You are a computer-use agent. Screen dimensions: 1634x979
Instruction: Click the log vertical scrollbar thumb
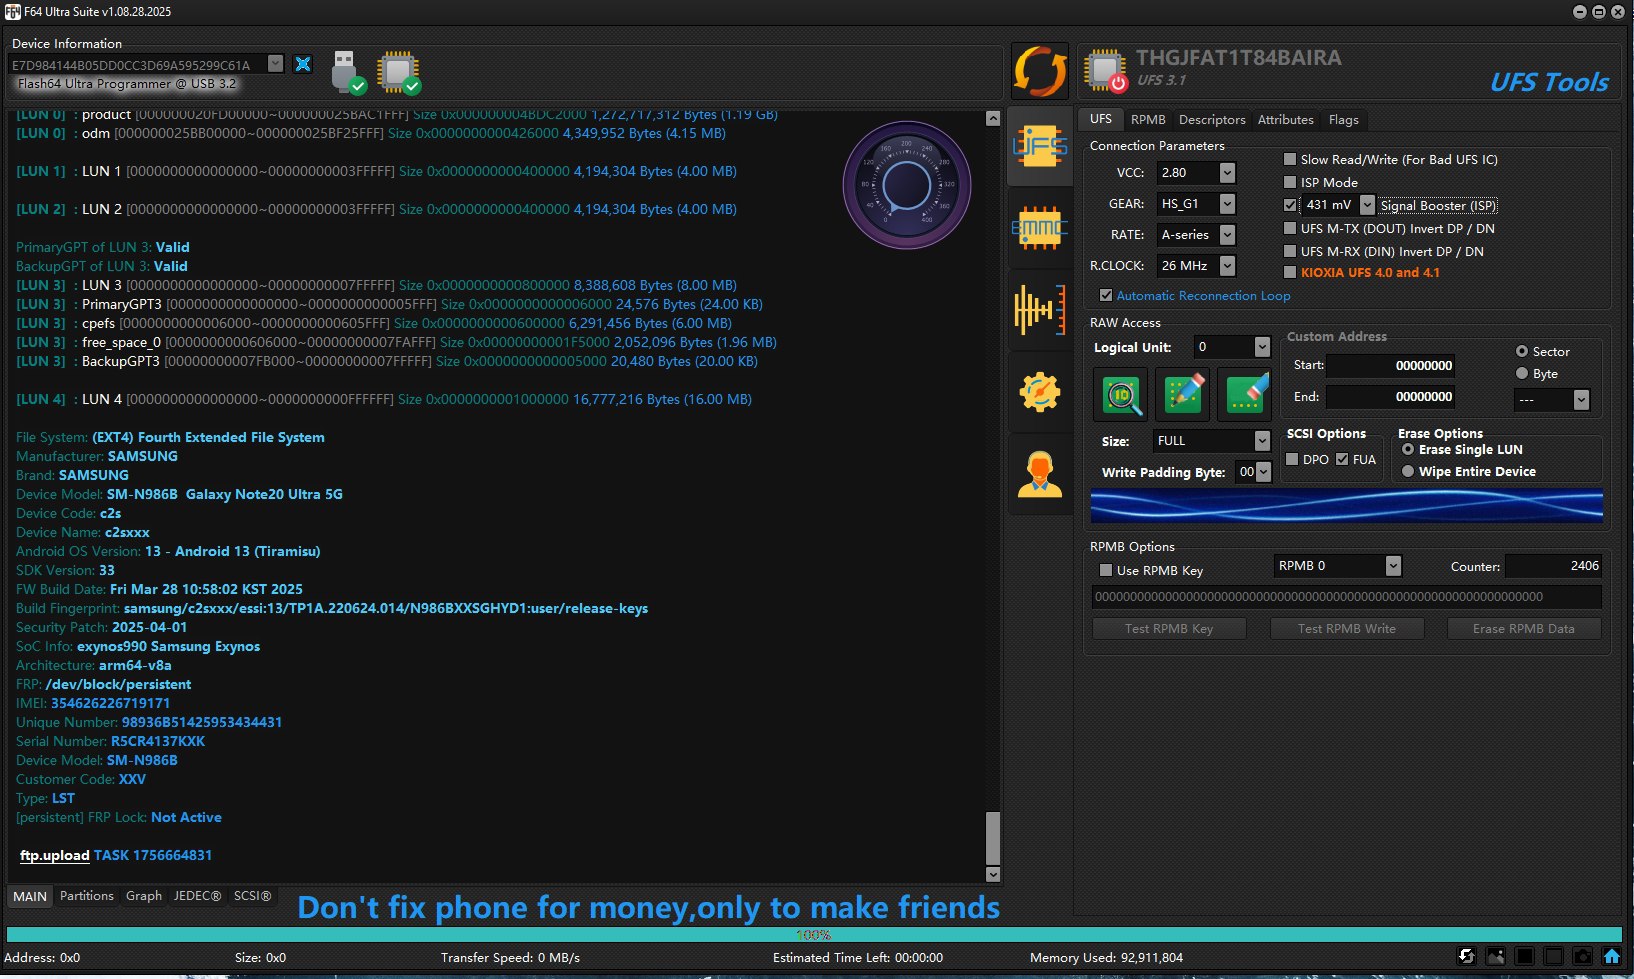click(993, 838)
